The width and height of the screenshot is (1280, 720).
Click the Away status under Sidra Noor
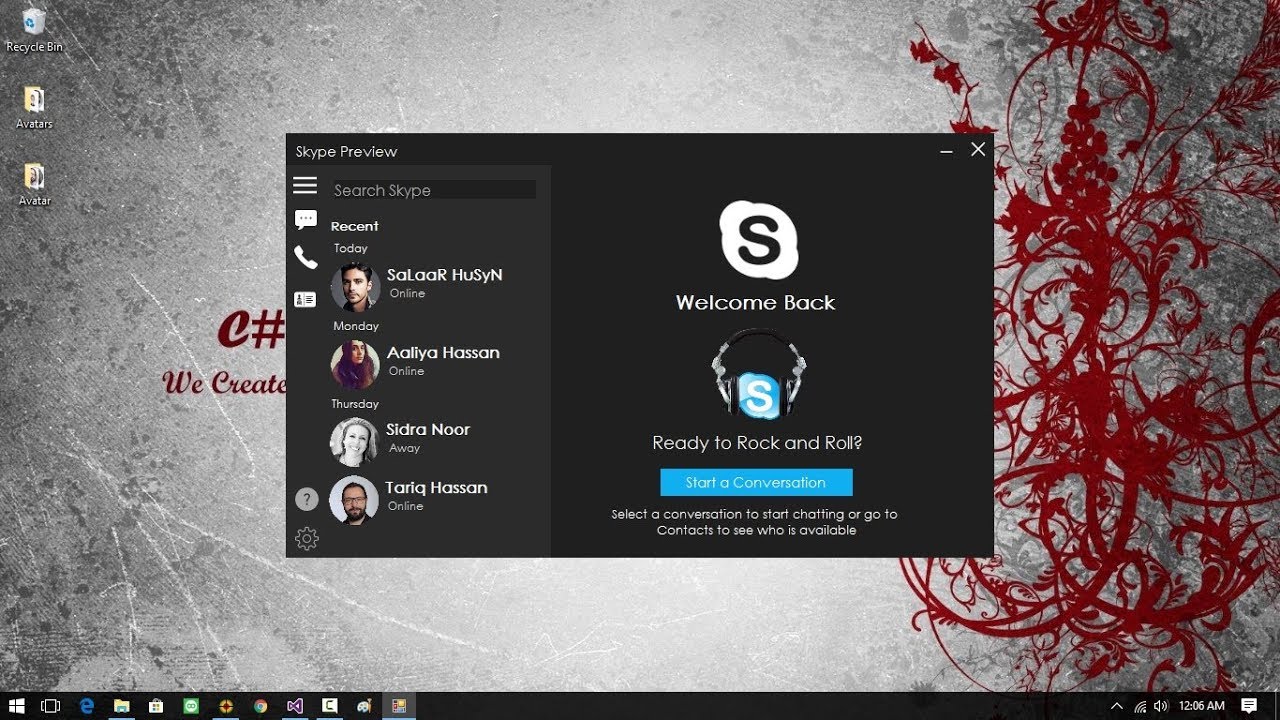[x=404, y=448]
